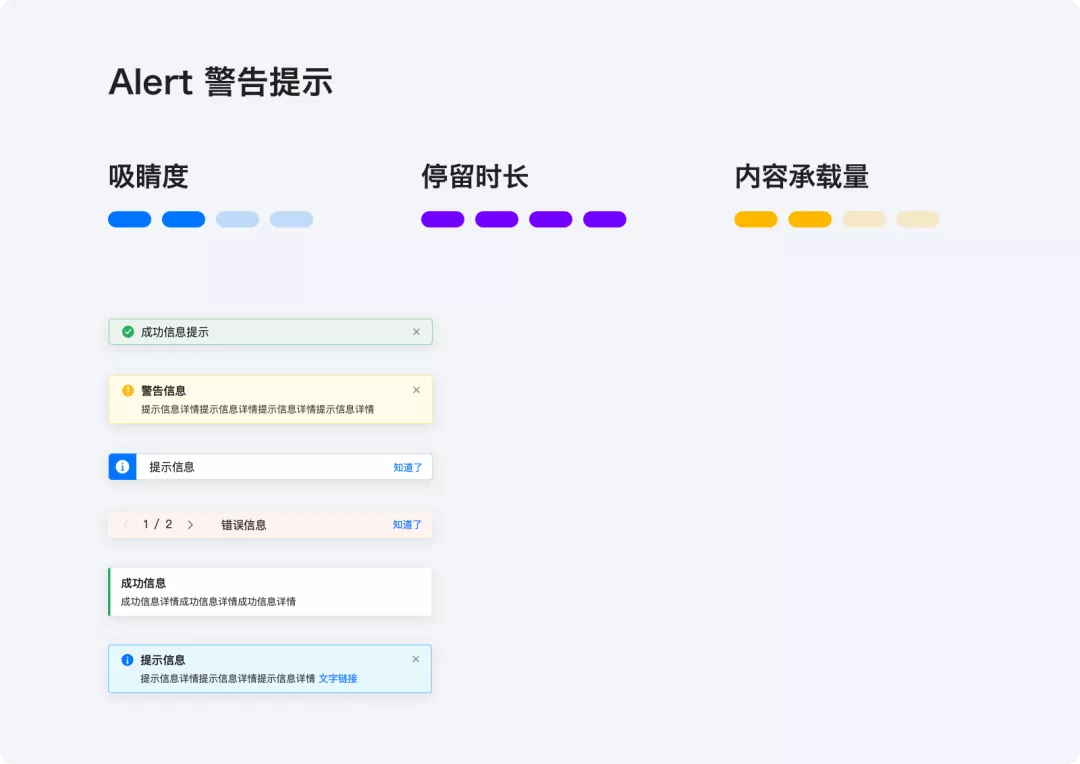The width and height of the screenshot is (1080, 764).
Task: Click the last pale pill under 内容承载量
Action: [x=917, y=219]
